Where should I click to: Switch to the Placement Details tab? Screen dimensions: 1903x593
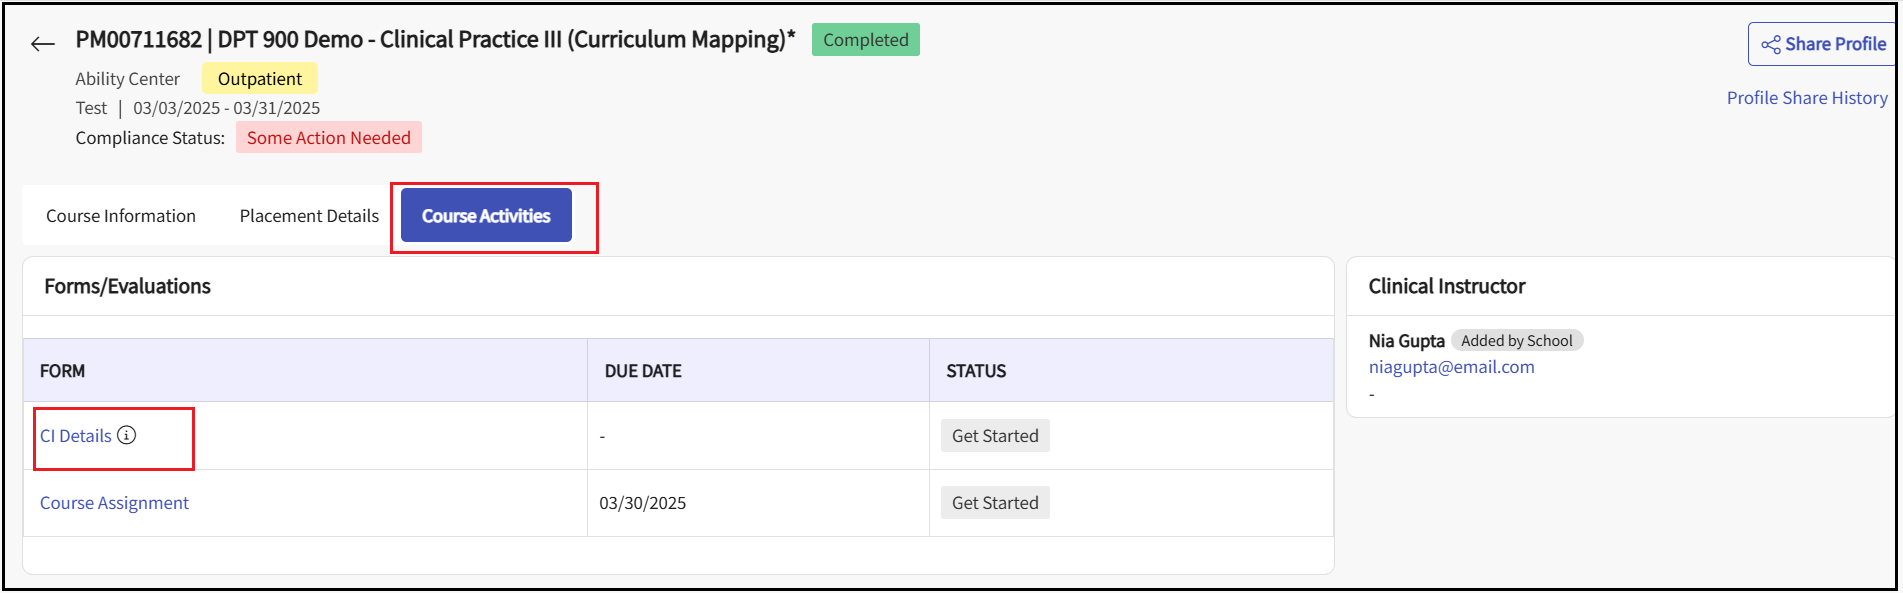(x=309, y=216)
